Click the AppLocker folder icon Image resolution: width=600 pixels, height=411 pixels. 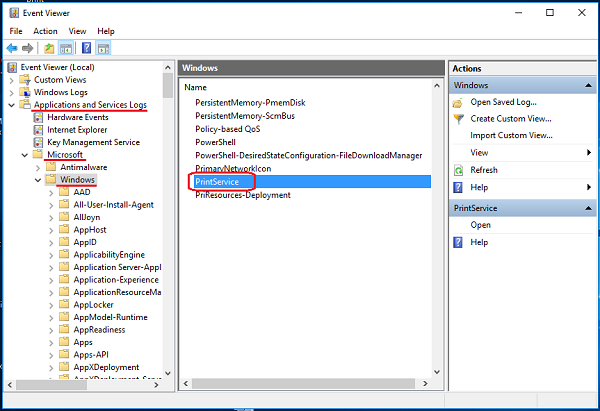[x=64, y=304]
